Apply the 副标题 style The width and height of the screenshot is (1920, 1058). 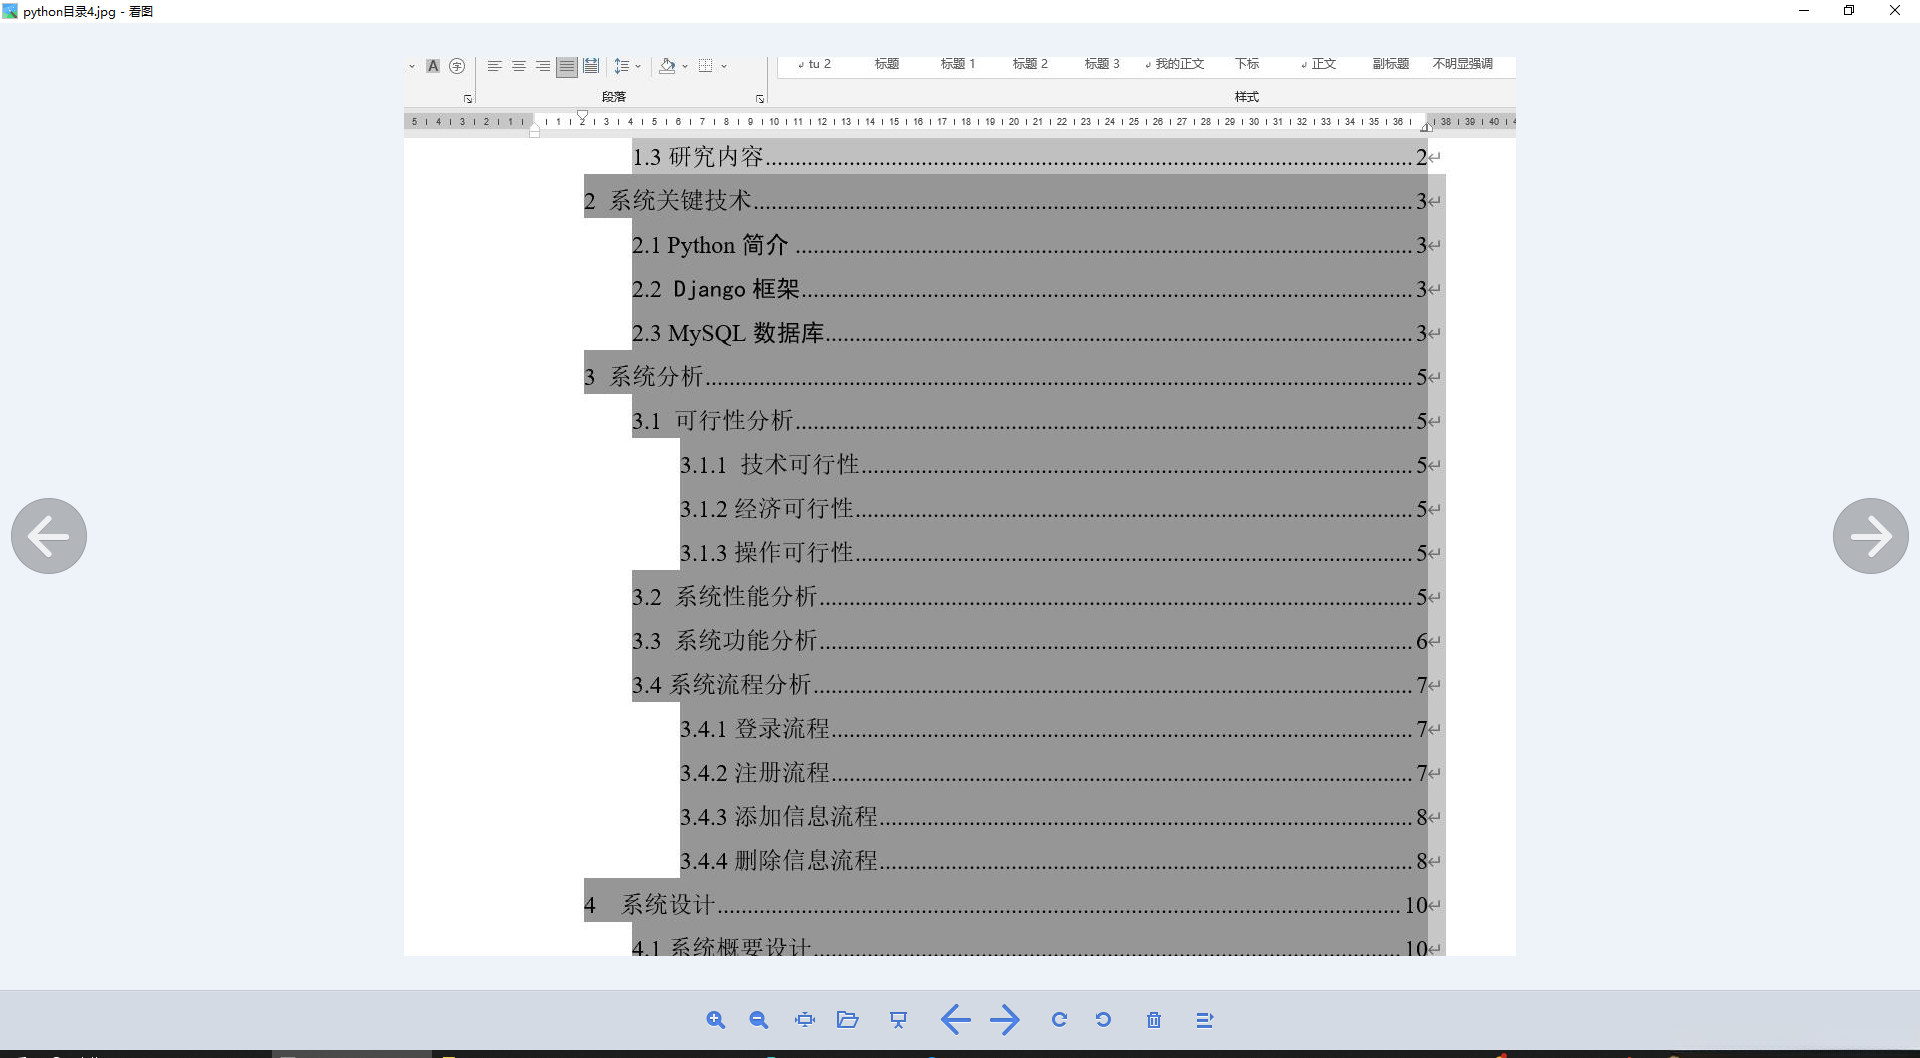(1390, 63)
